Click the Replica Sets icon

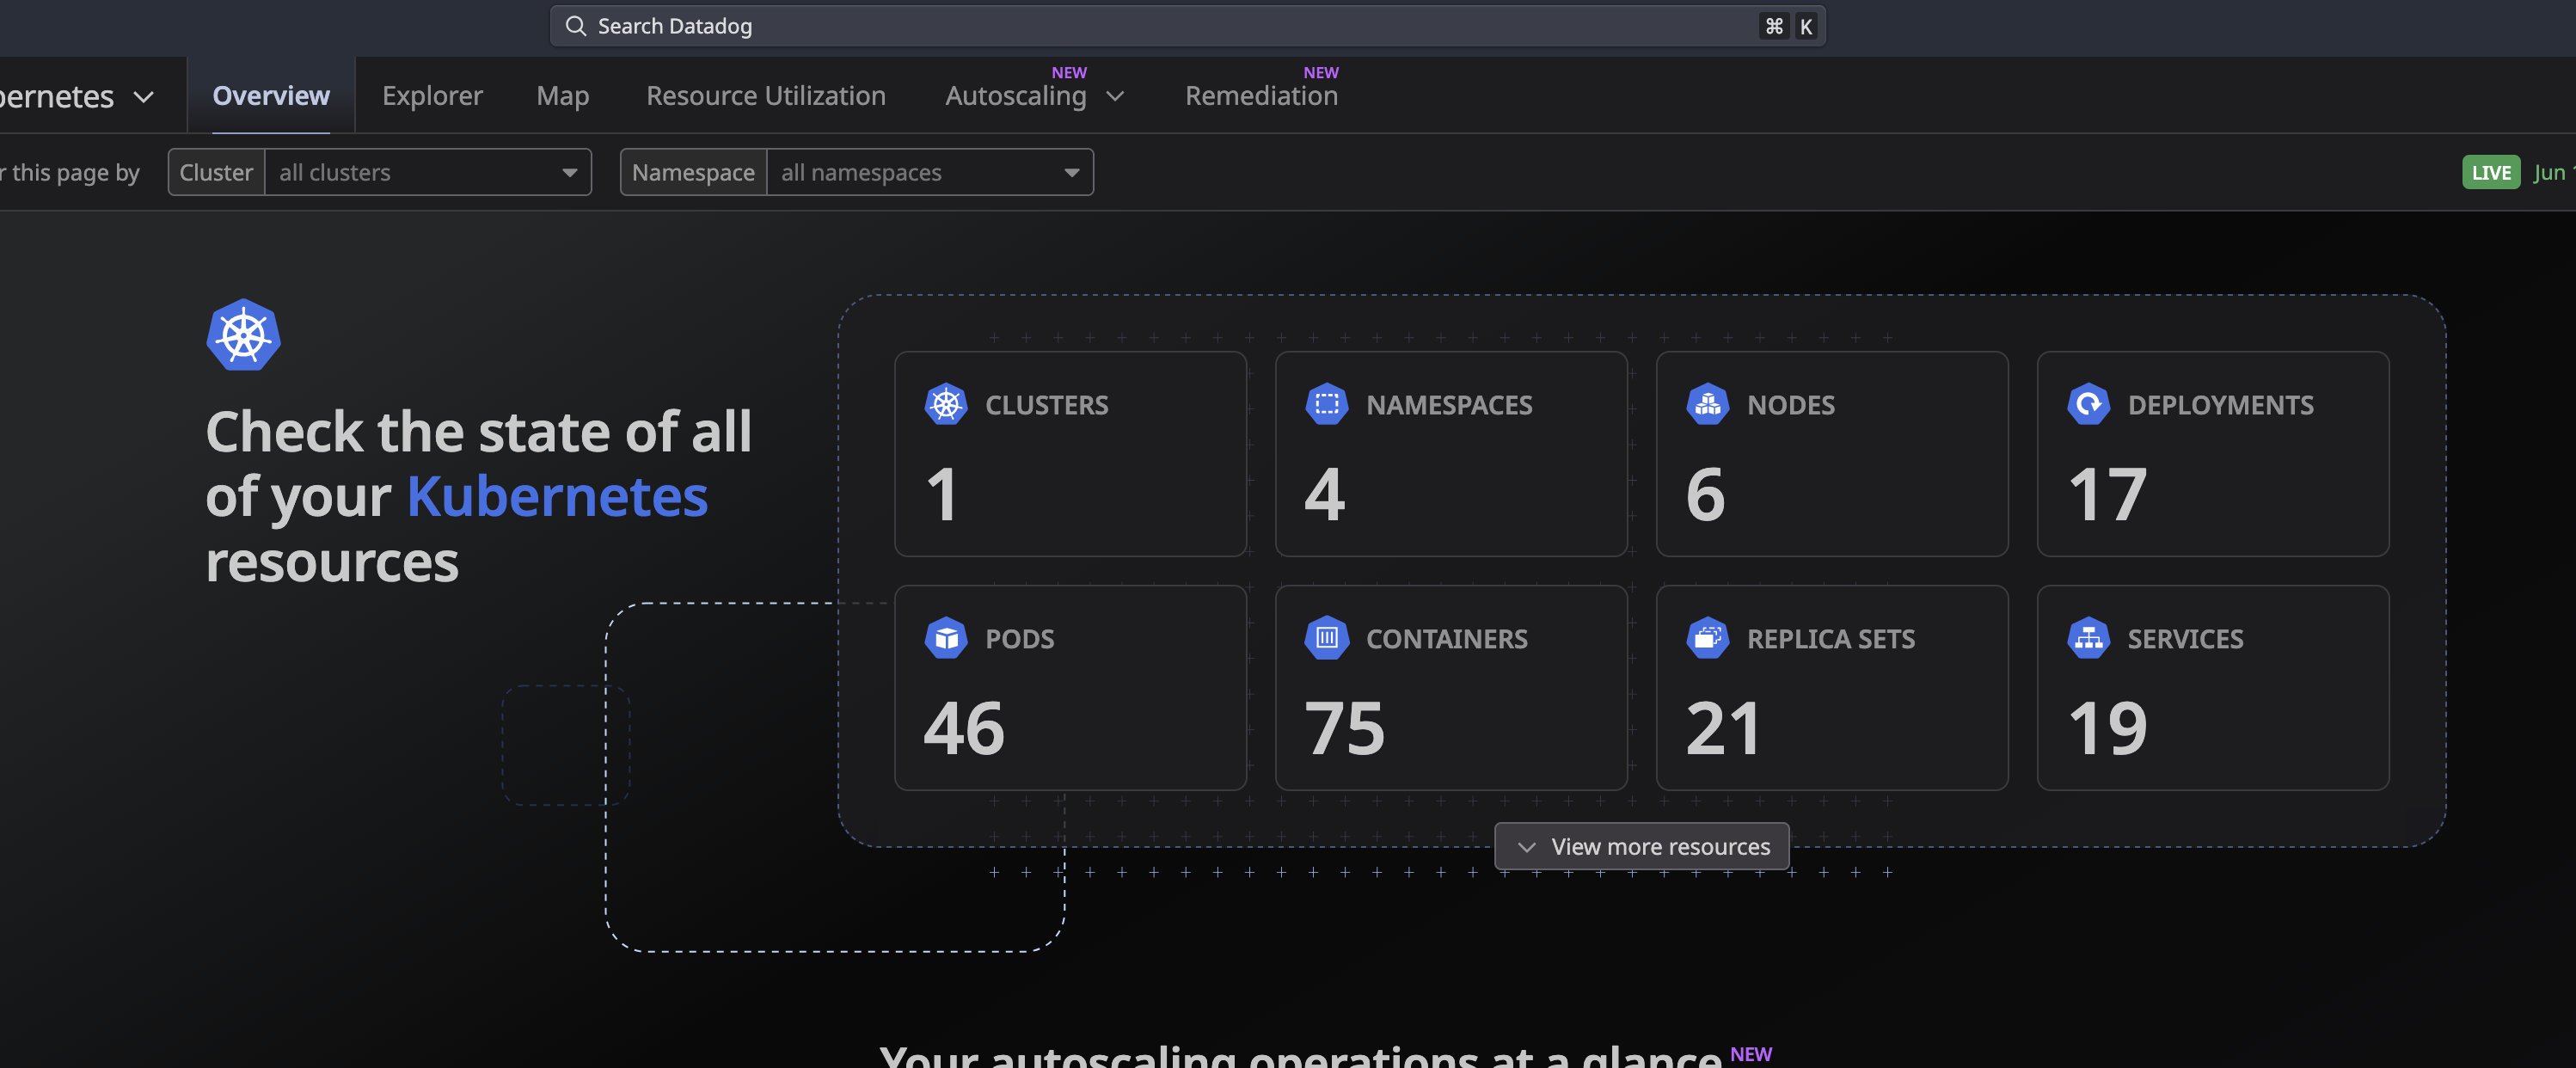pyautogui.click(x=1707, y=638)
